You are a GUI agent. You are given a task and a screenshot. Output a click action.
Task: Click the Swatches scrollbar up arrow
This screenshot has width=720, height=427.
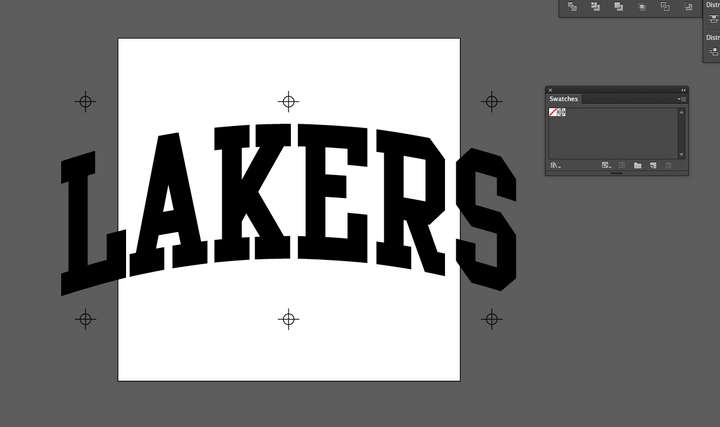tap(681, 112)
